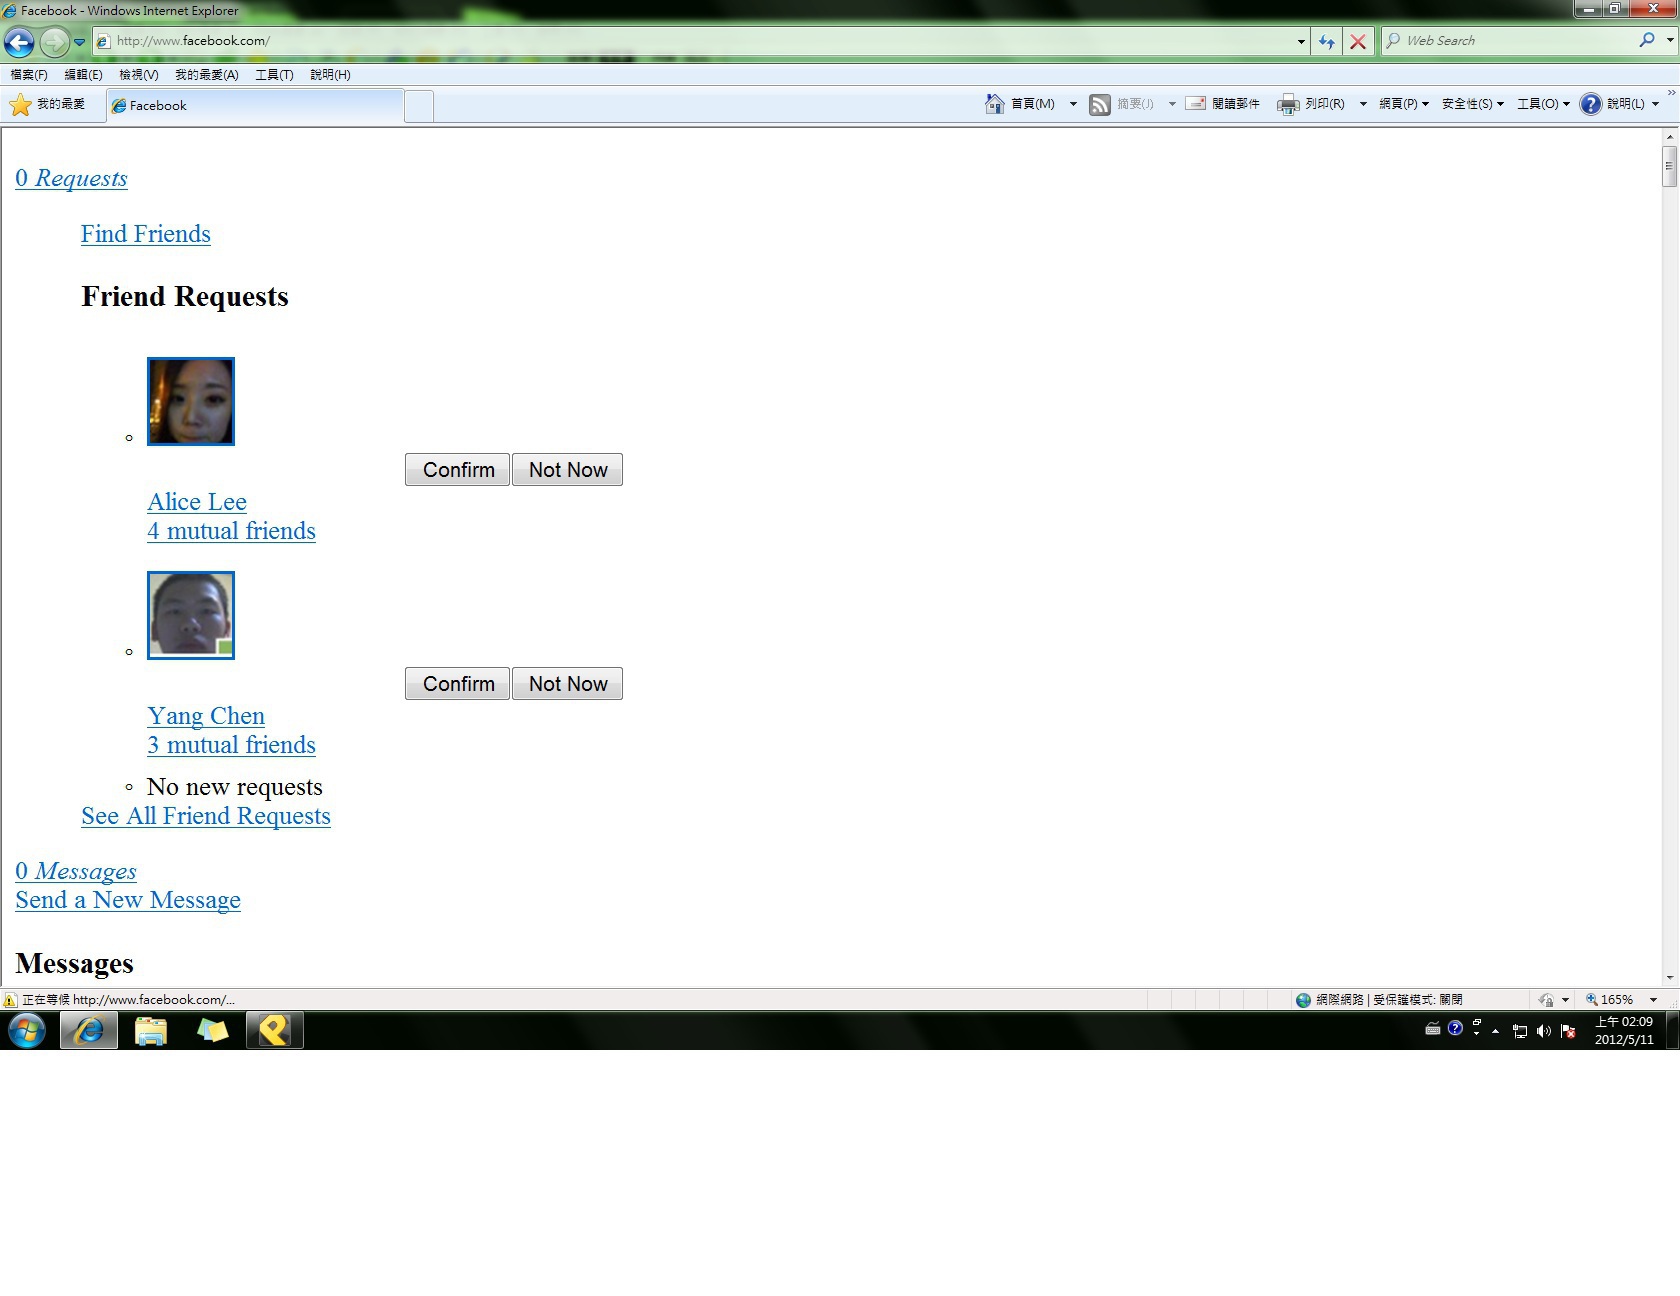Click the 0 Messages link

(76, 871)
